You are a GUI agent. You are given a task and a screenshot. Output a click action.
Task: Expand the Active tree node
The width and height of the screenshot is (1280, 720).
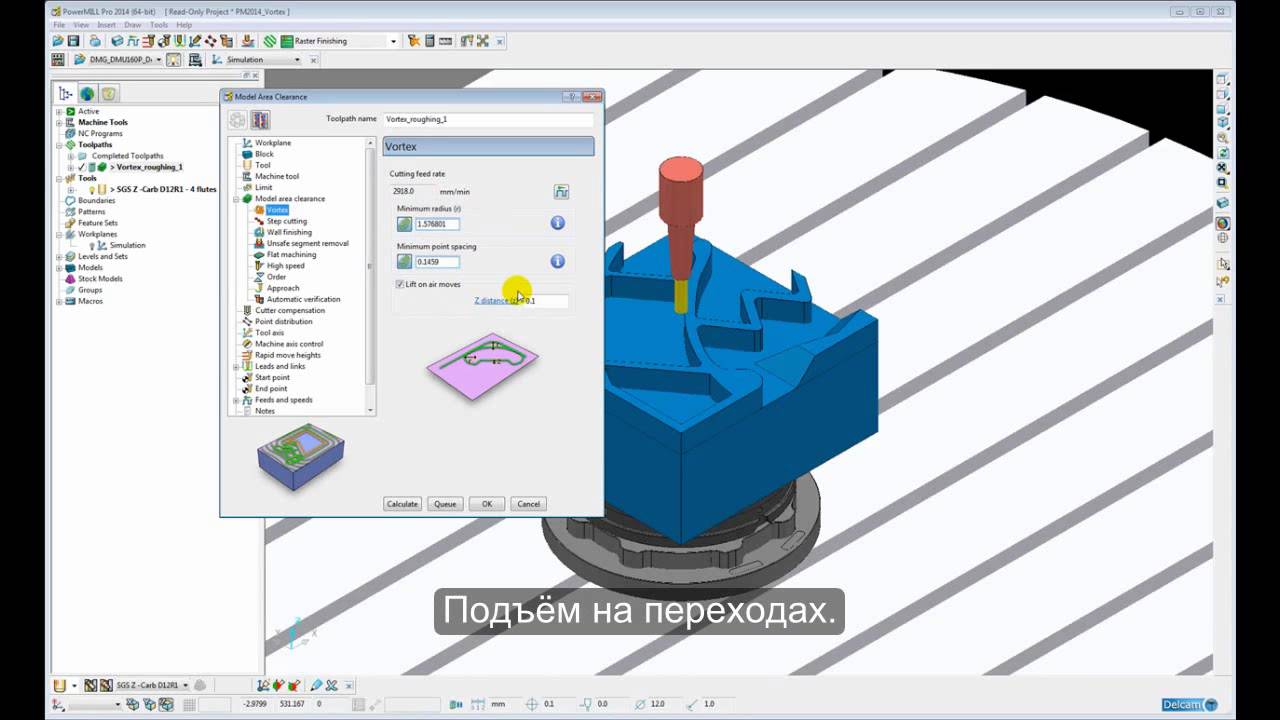[x=59, y=111]
